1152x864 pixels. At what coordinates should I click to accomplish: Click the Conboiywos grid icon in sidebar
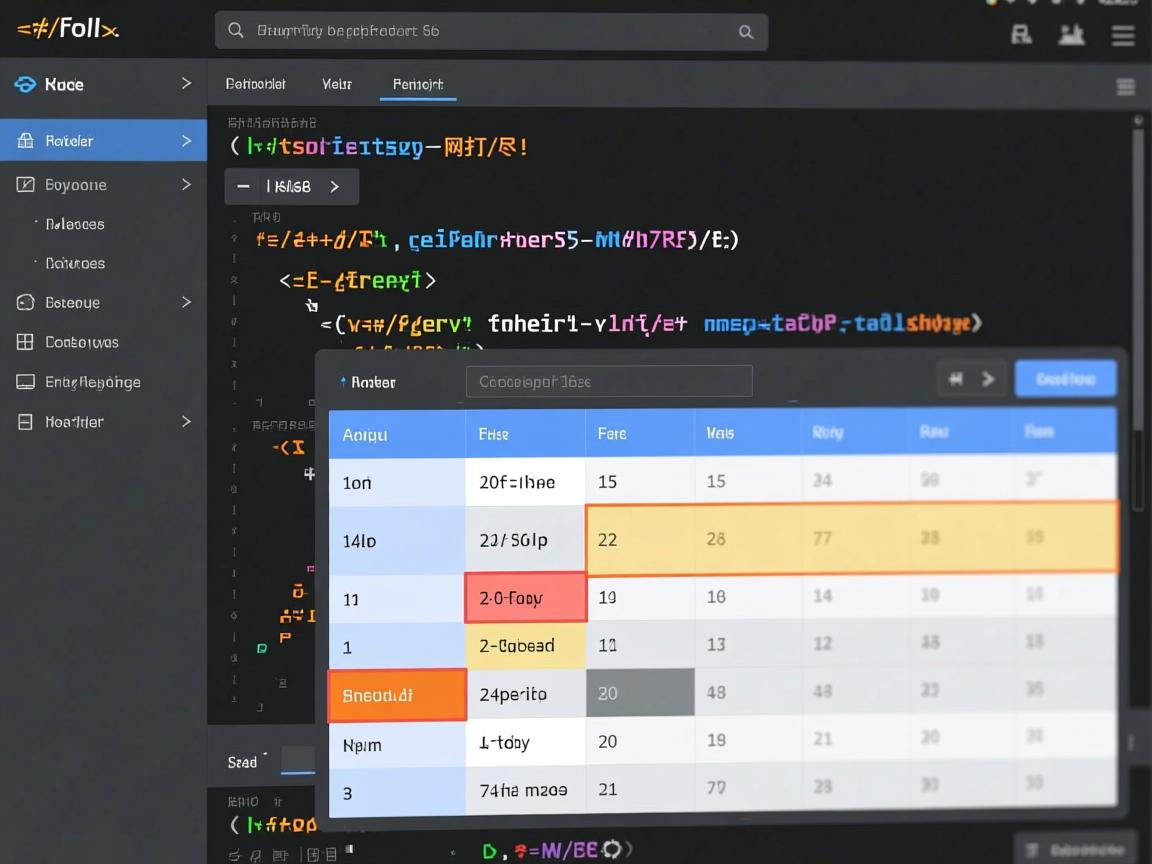pos(25,342)
